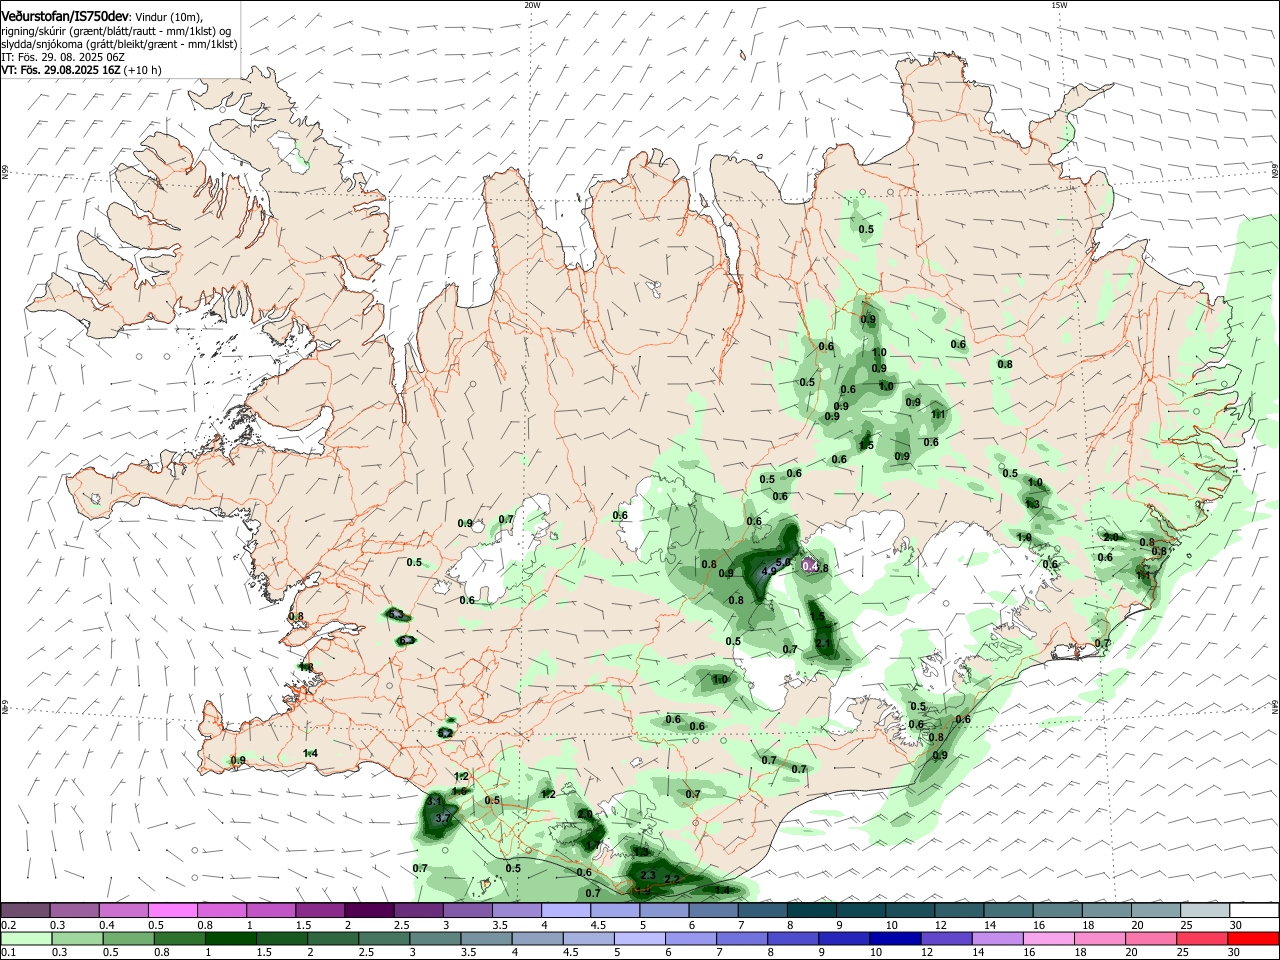
Task: Select the darkest purple 2–2.5 snow legend swatch
Action: click(x=368, y=910)
